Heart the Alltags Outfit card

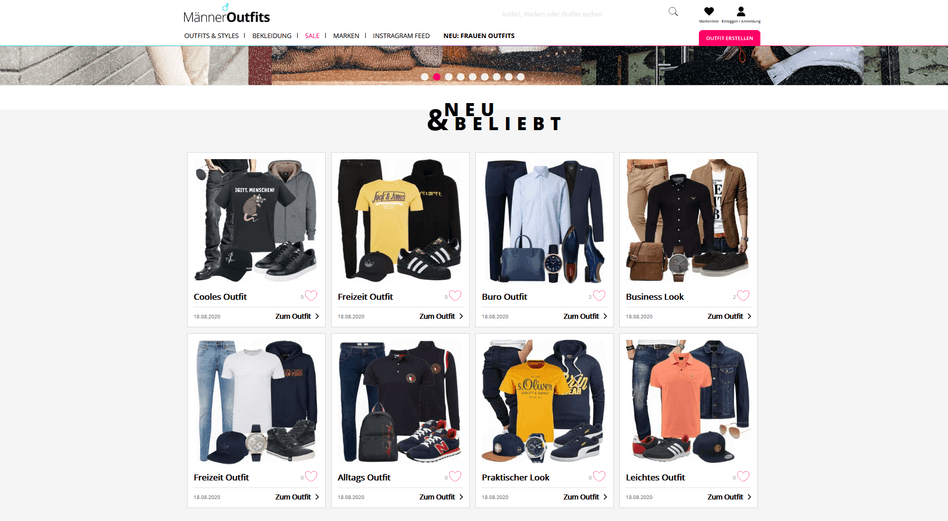(x=455, y=476)
